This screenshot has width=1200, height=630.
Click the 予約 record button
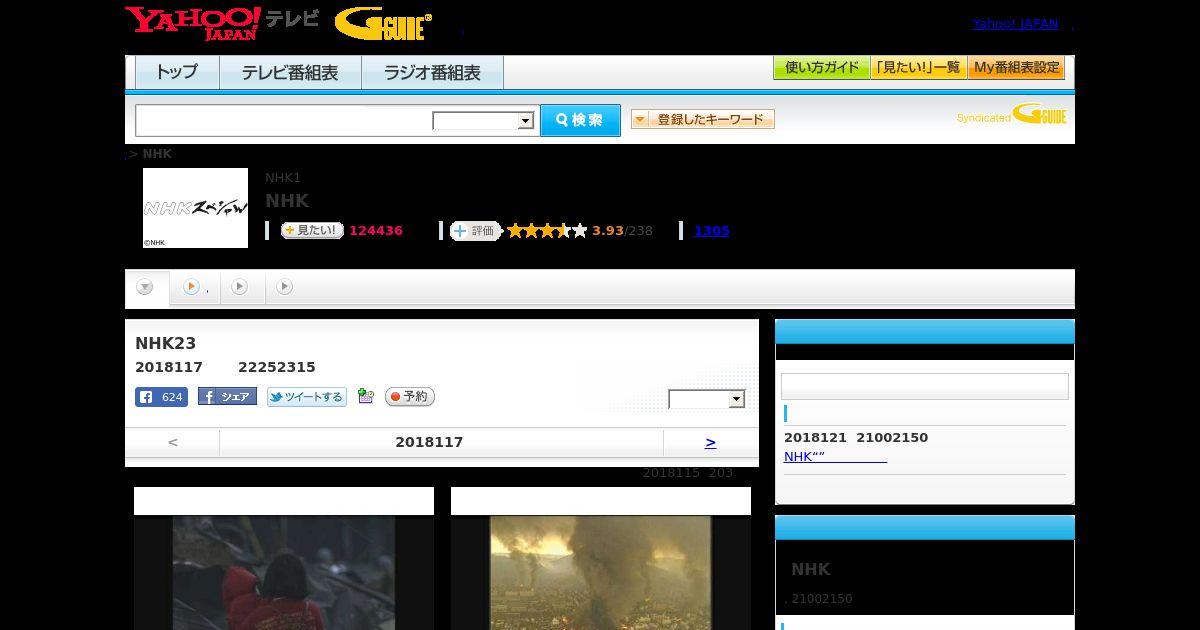click(410, 397)
